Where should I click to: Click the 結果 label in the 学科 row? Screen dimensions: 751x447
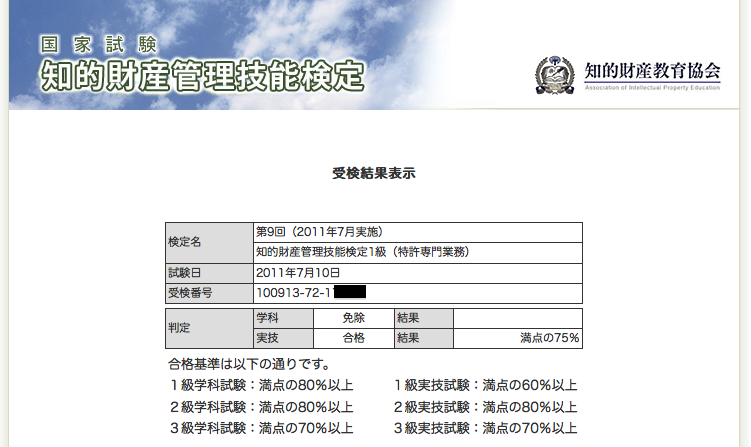pos(424,318)
